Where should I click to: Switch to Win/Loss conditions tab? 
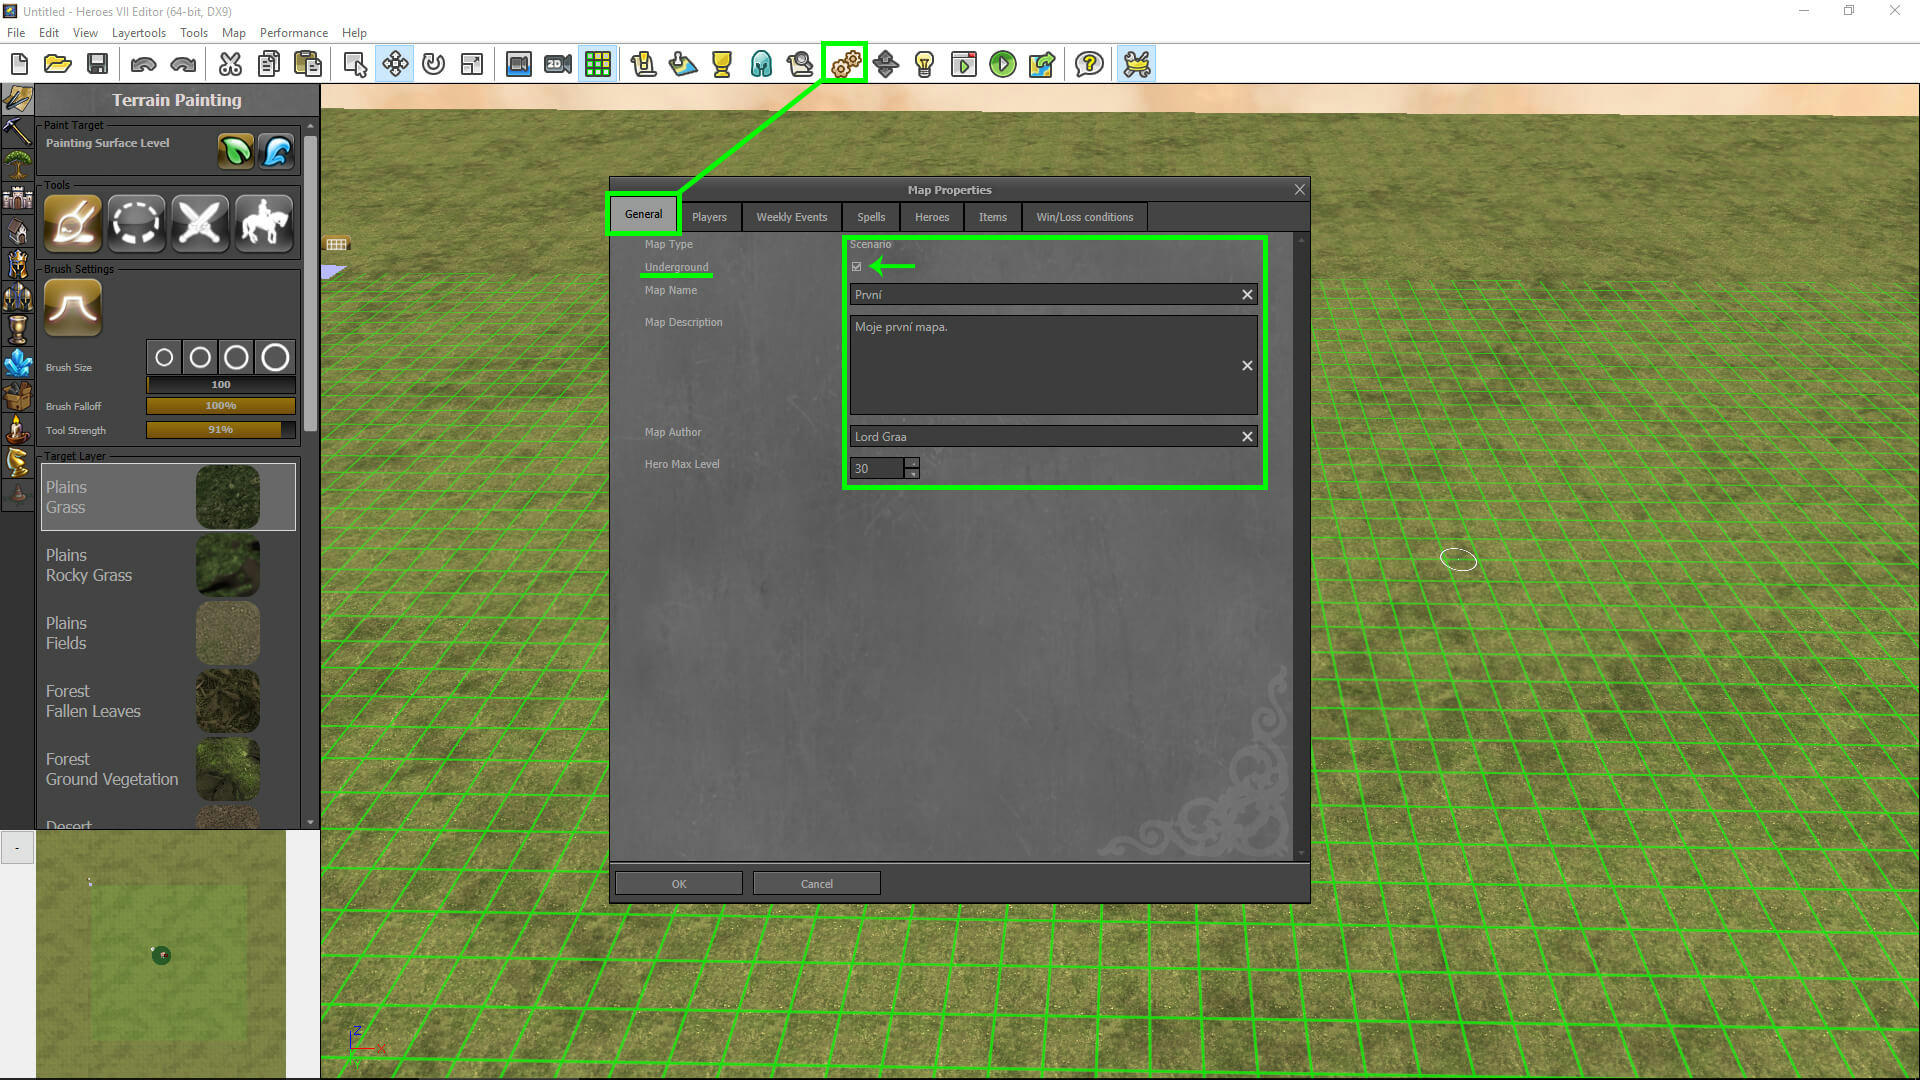1084,217
